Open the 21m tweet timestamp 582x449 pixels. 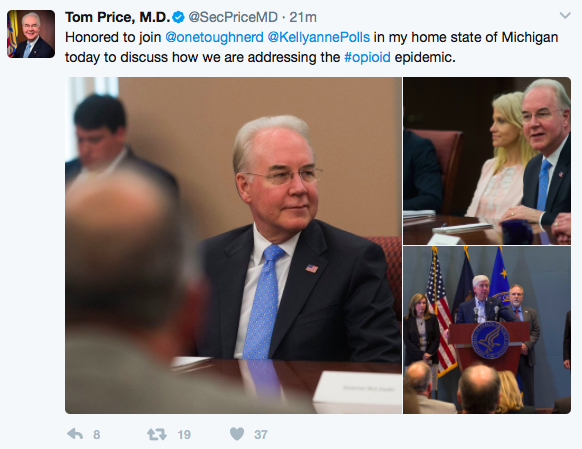303,17
